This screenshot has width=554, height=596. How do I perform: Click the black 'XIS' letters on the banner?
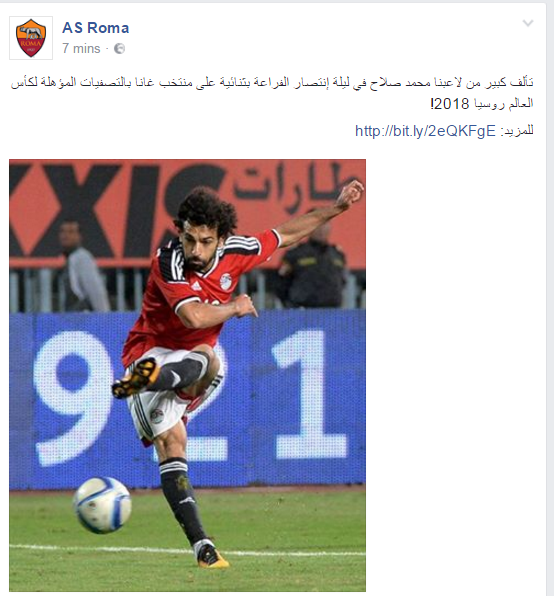[x=114, y=209]
